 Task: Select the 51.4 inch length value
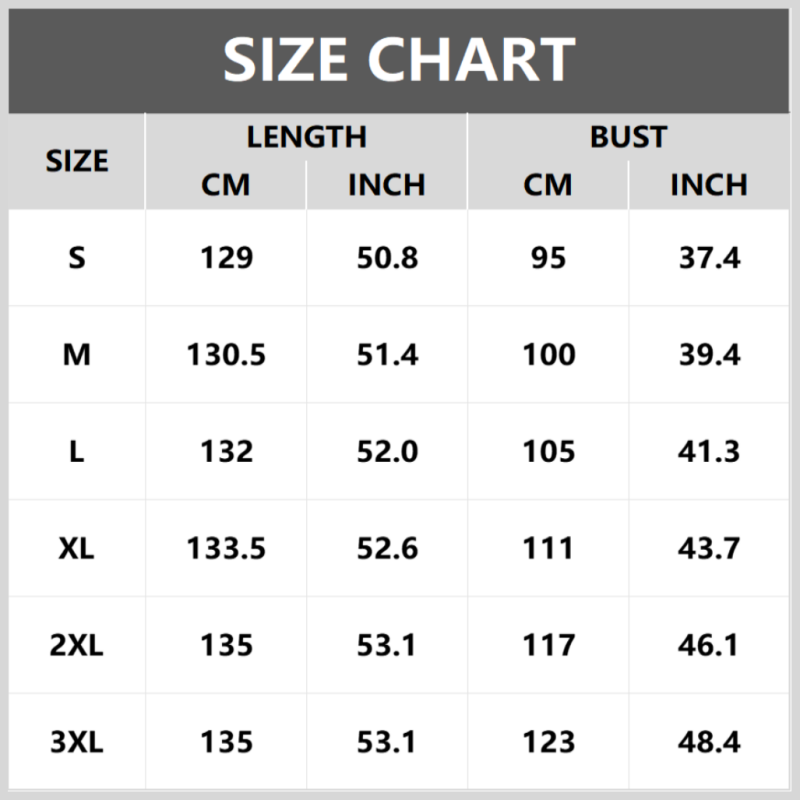(x=387, y=355)
